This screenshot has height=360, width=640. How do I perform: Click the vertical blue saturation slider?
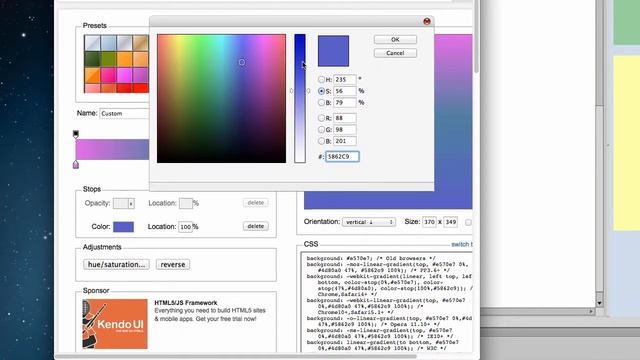300,98
